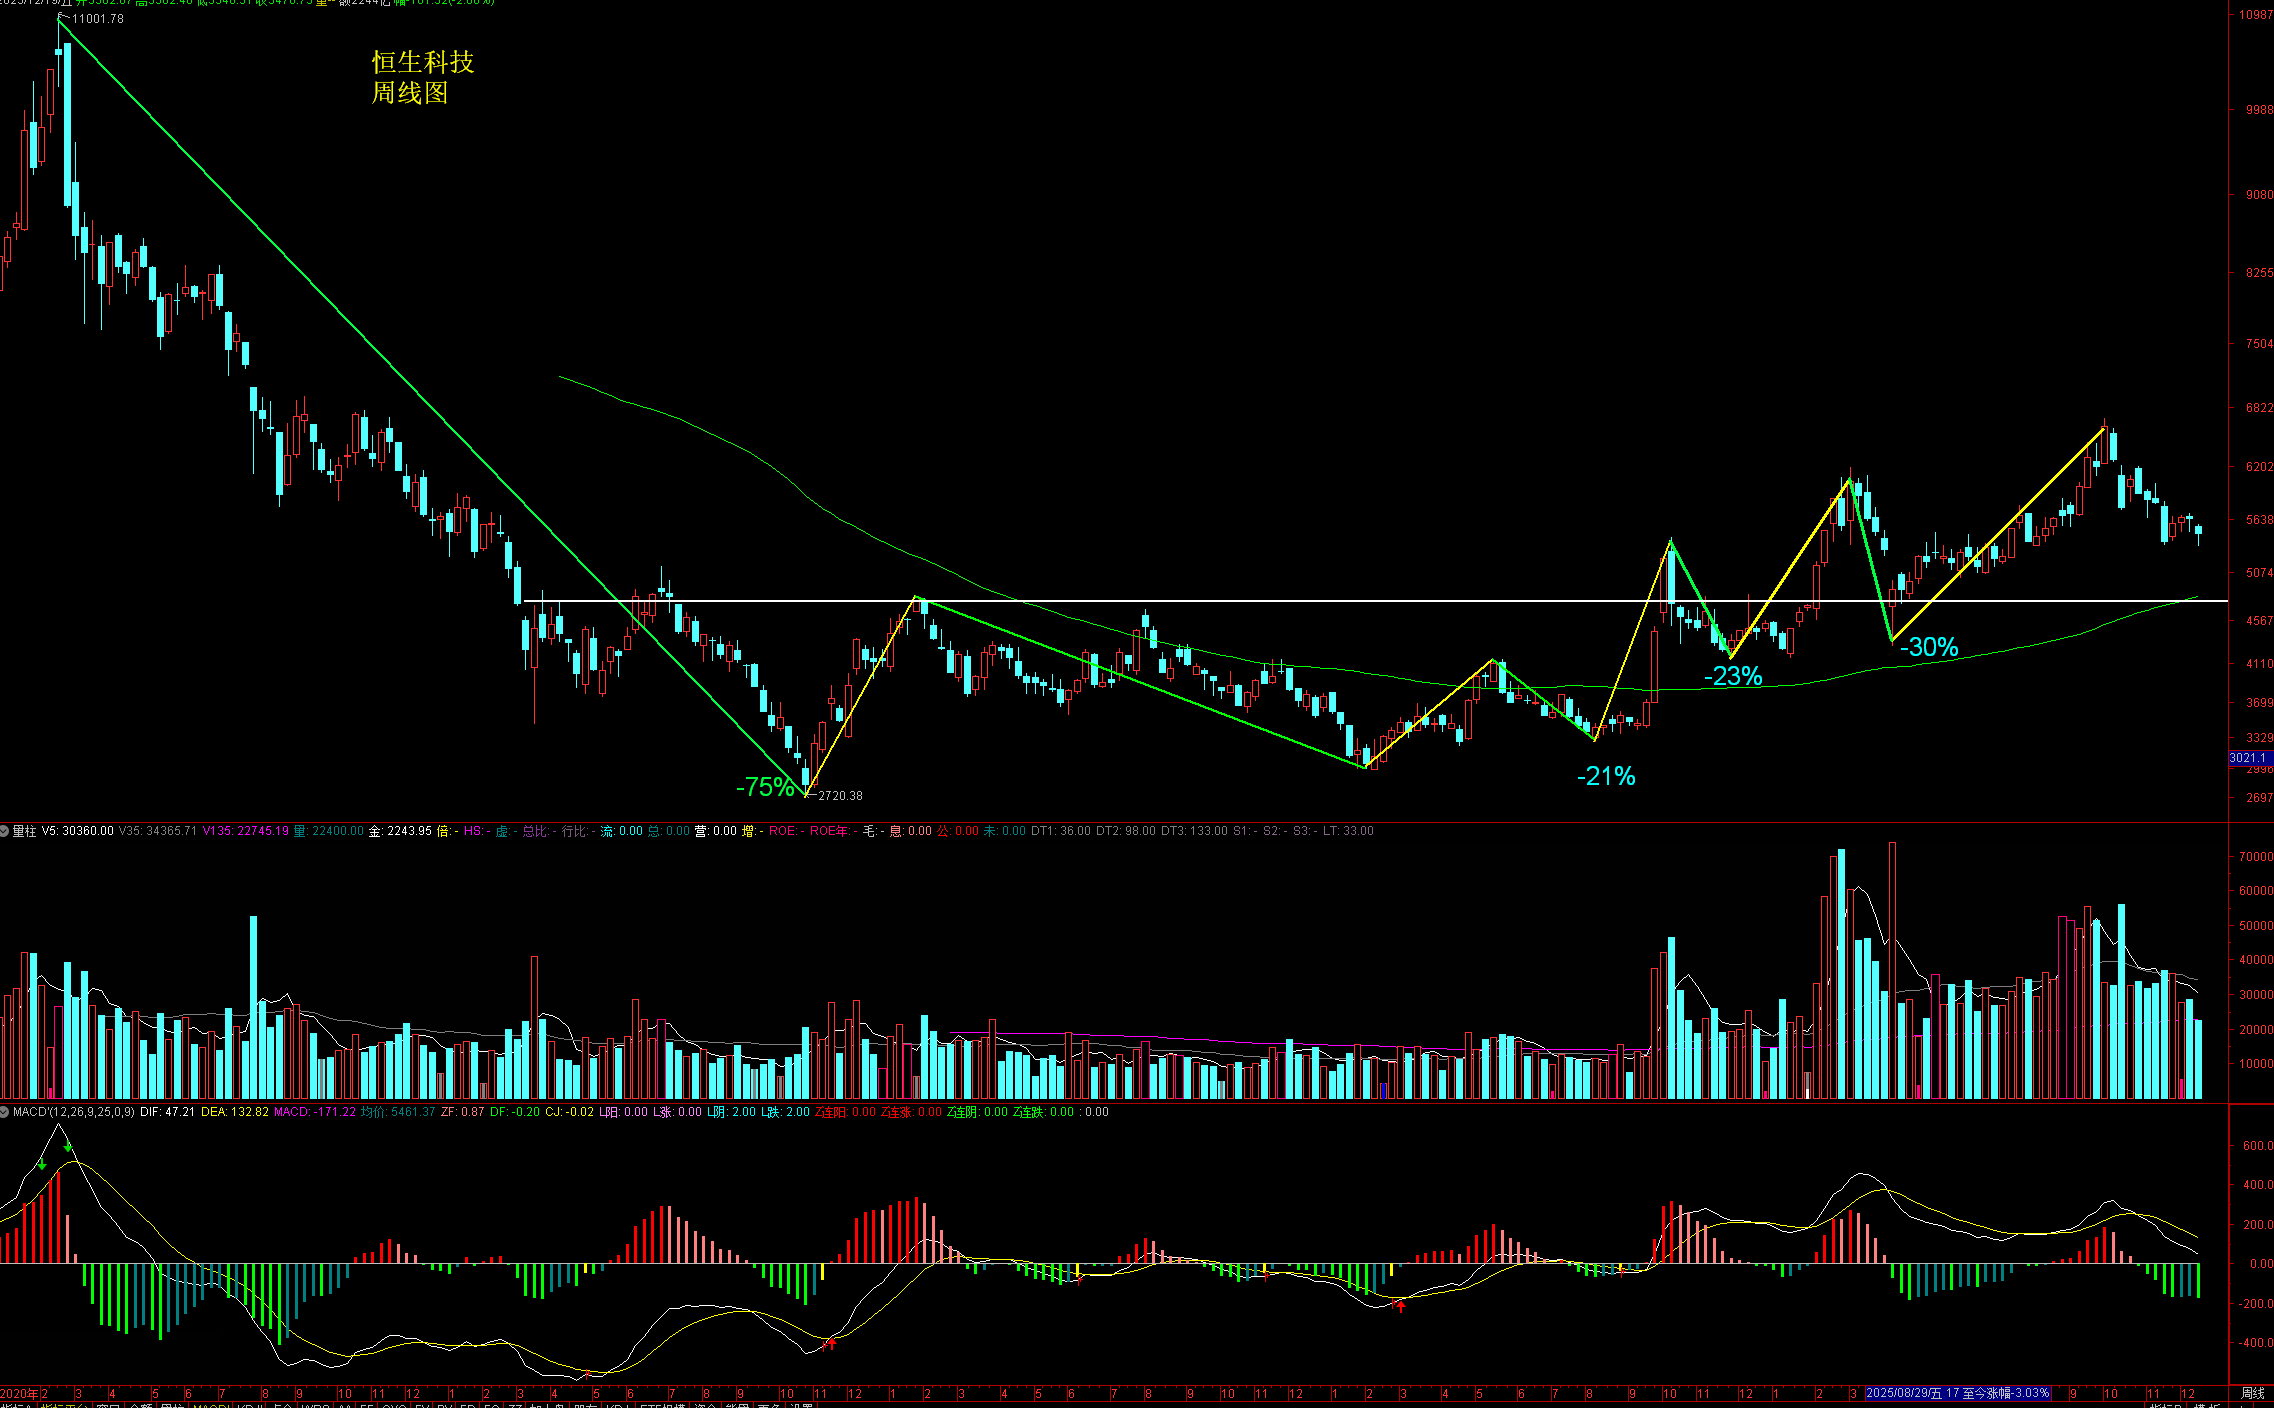Open the 量柱 volume panel menu arrow

coord(5,831)
